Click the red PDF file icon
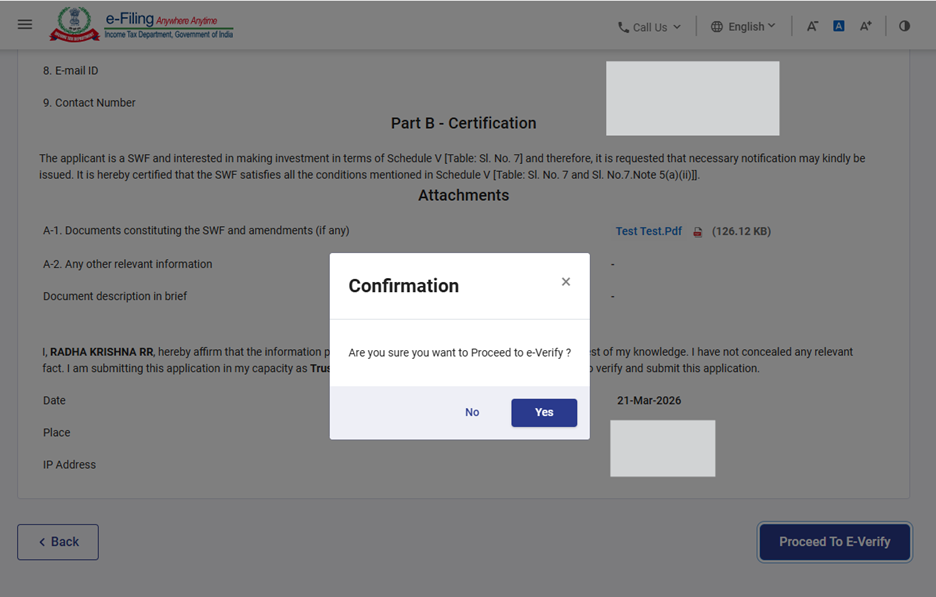Screen dimensions: 936x597 [x=698, y=232]
